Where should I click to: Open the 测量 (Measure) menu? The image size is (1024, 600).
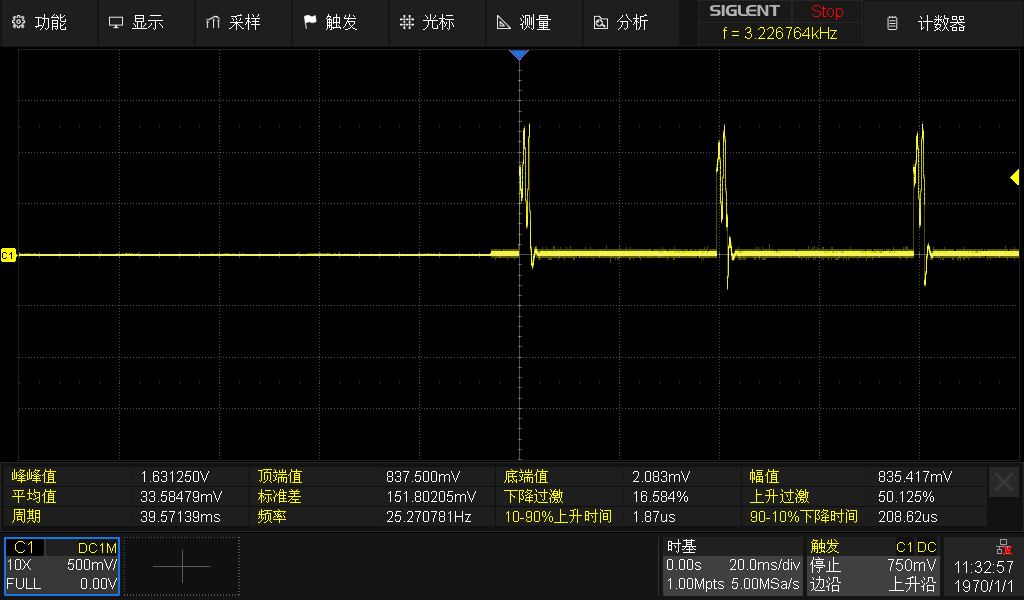524,23
